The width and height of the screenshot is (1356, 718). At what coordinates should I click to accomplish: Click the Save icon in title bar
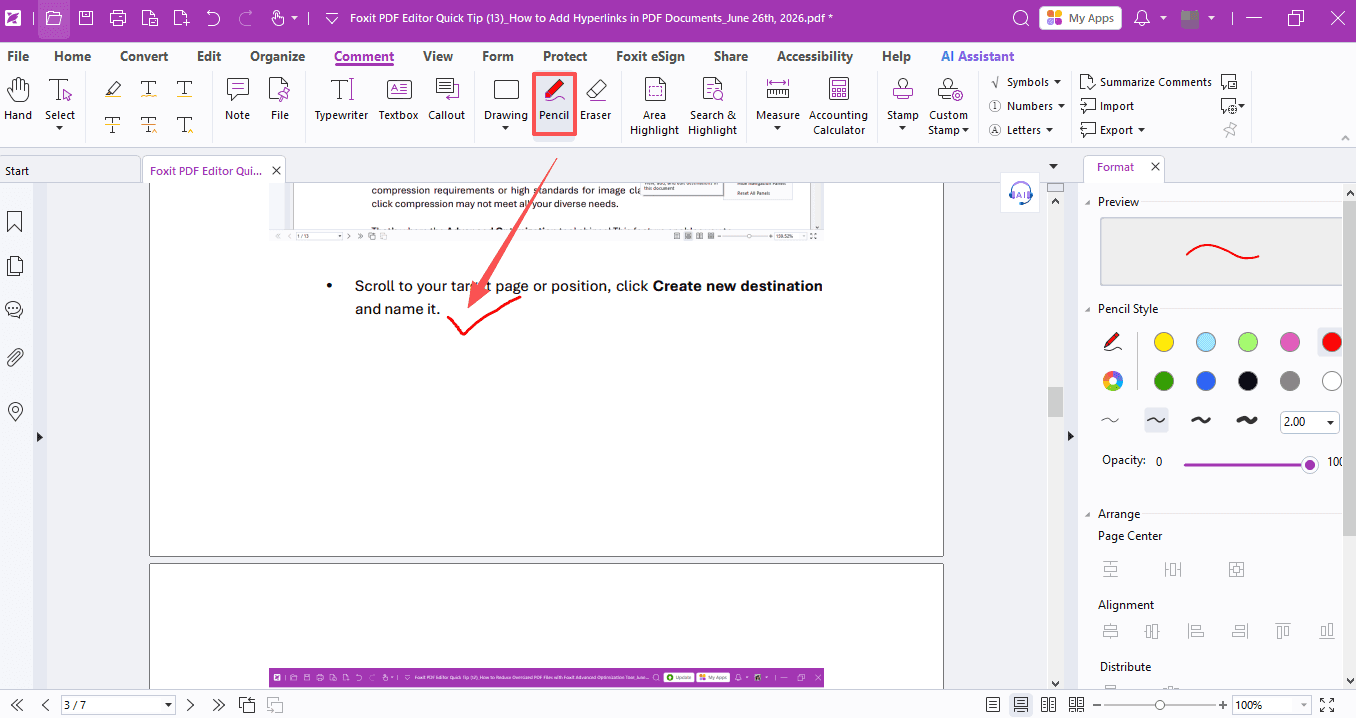coord(86,18)
